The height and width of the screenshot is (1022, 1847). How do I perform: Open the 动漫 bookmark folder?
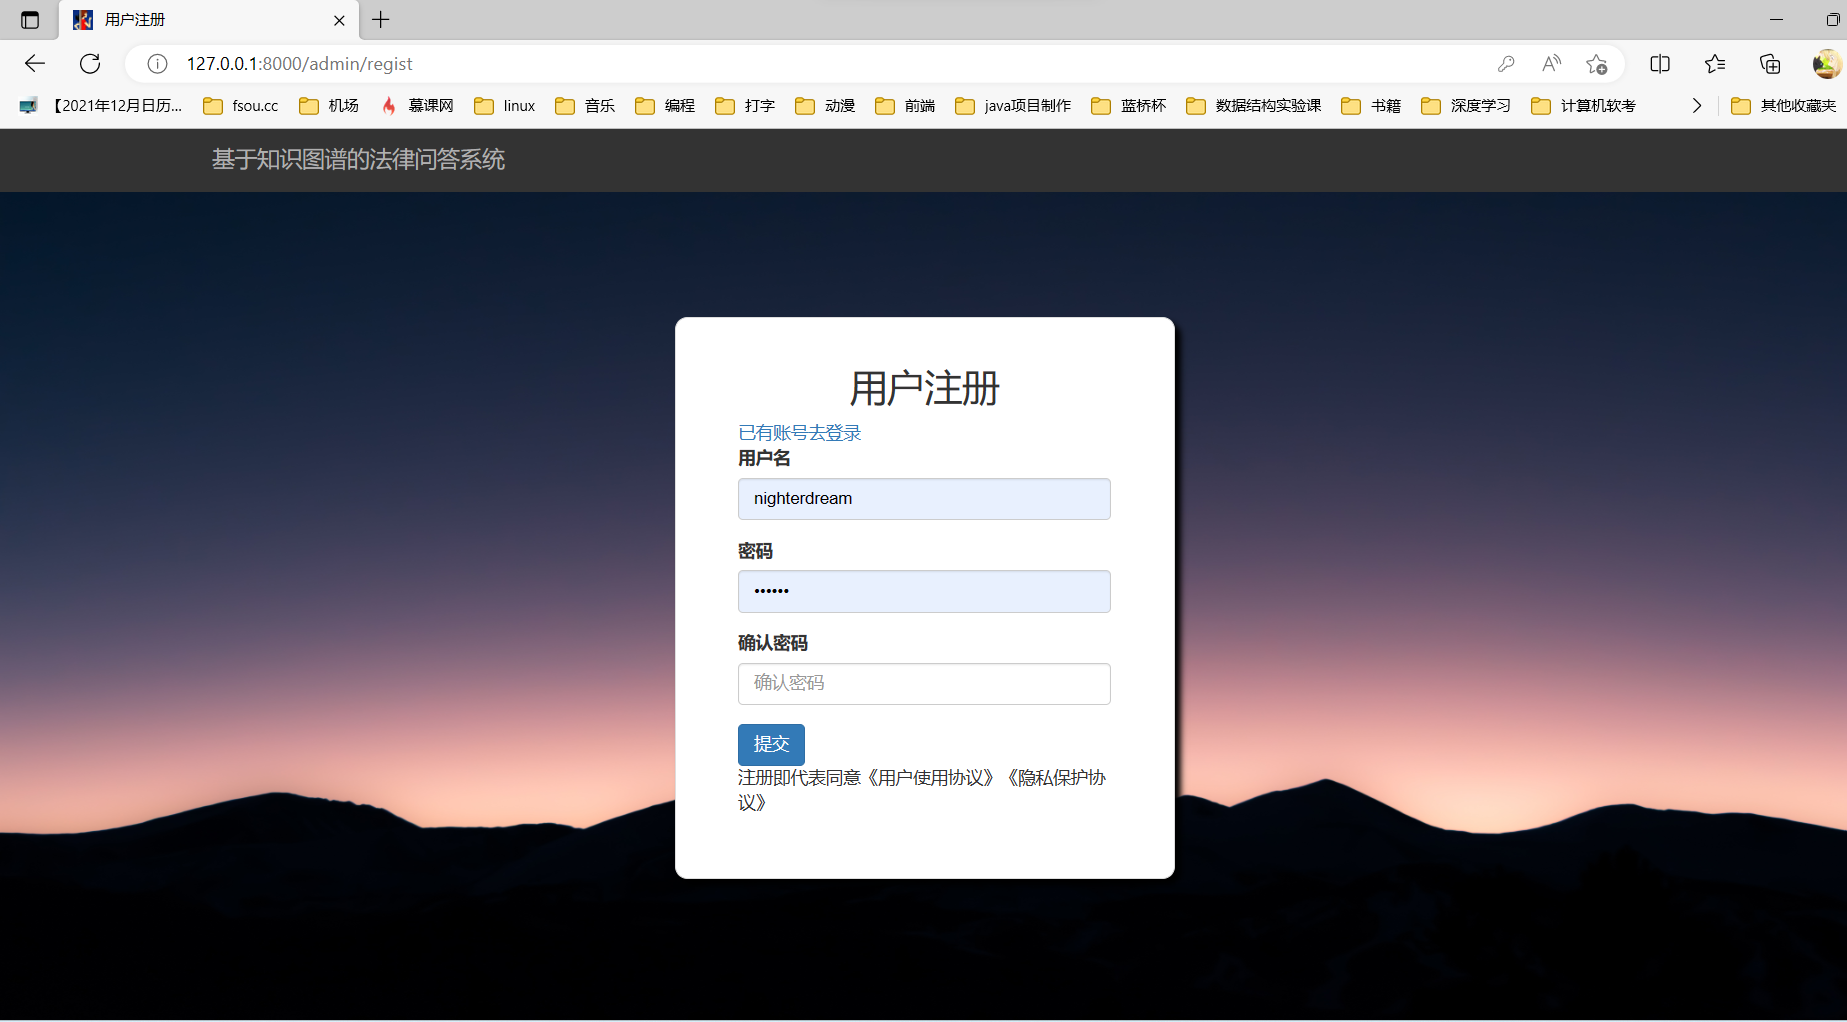point(825,106)
